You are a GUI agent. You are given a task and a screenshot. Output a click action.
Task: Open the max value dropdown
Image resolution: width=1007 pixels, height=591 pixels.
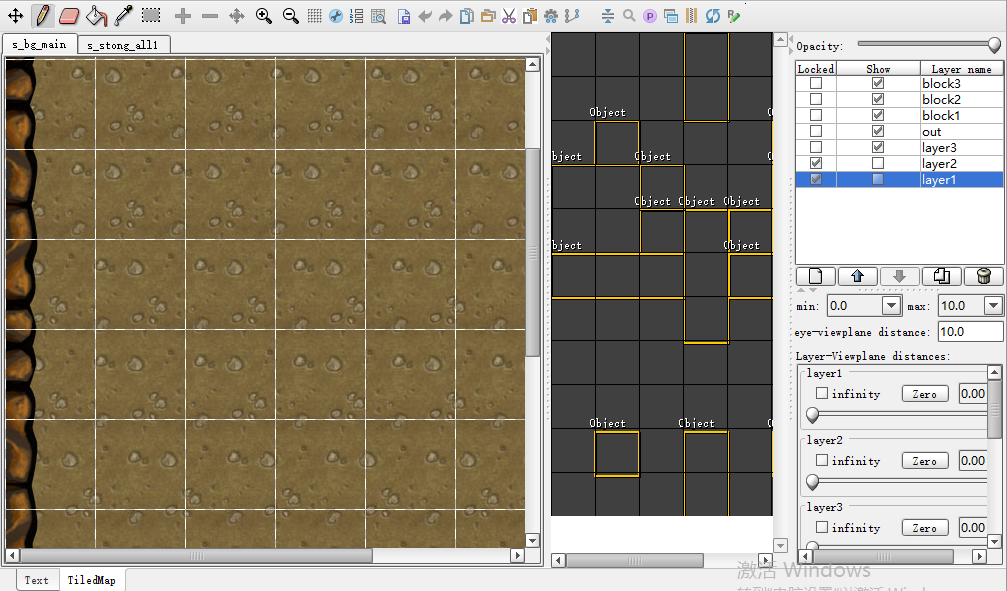tap(994, 306)
